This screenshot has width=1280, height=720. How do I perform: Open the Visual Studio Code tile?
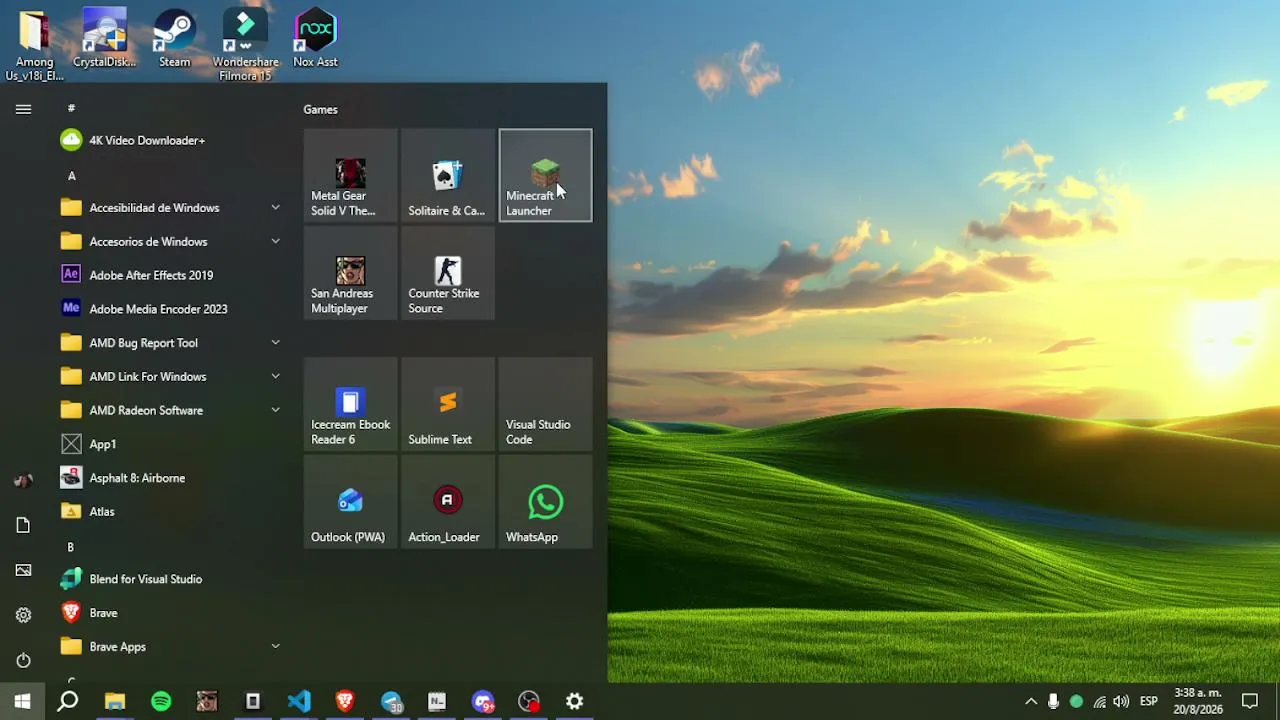(545, 404)
